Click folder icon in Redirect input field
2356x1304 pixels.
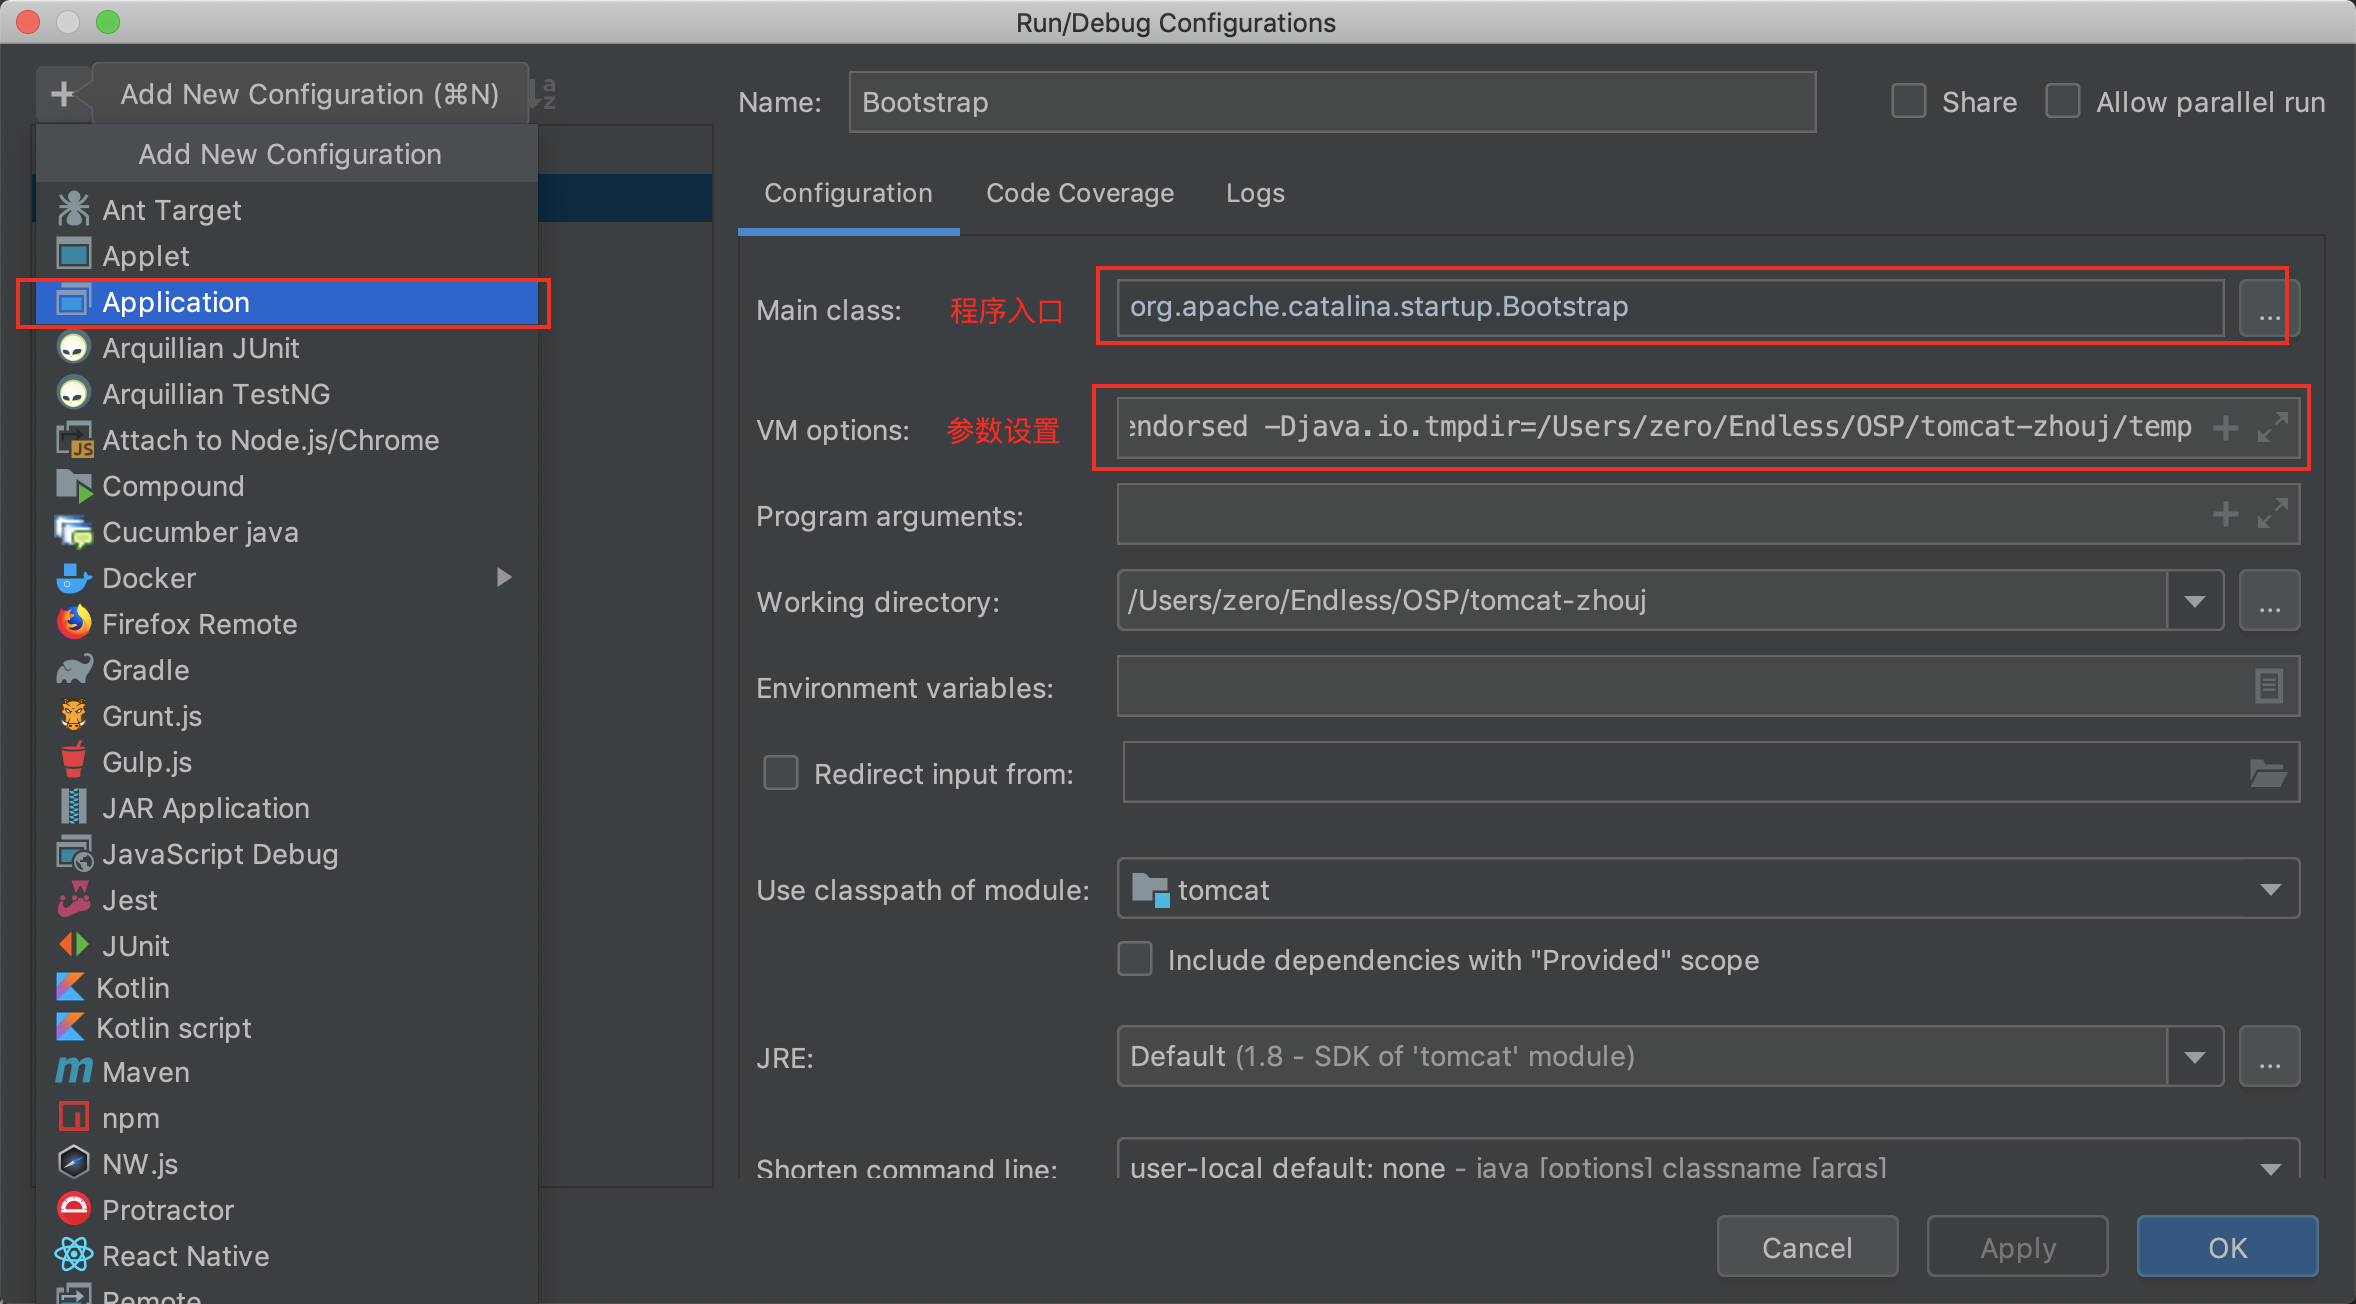tap(2267, 773)
